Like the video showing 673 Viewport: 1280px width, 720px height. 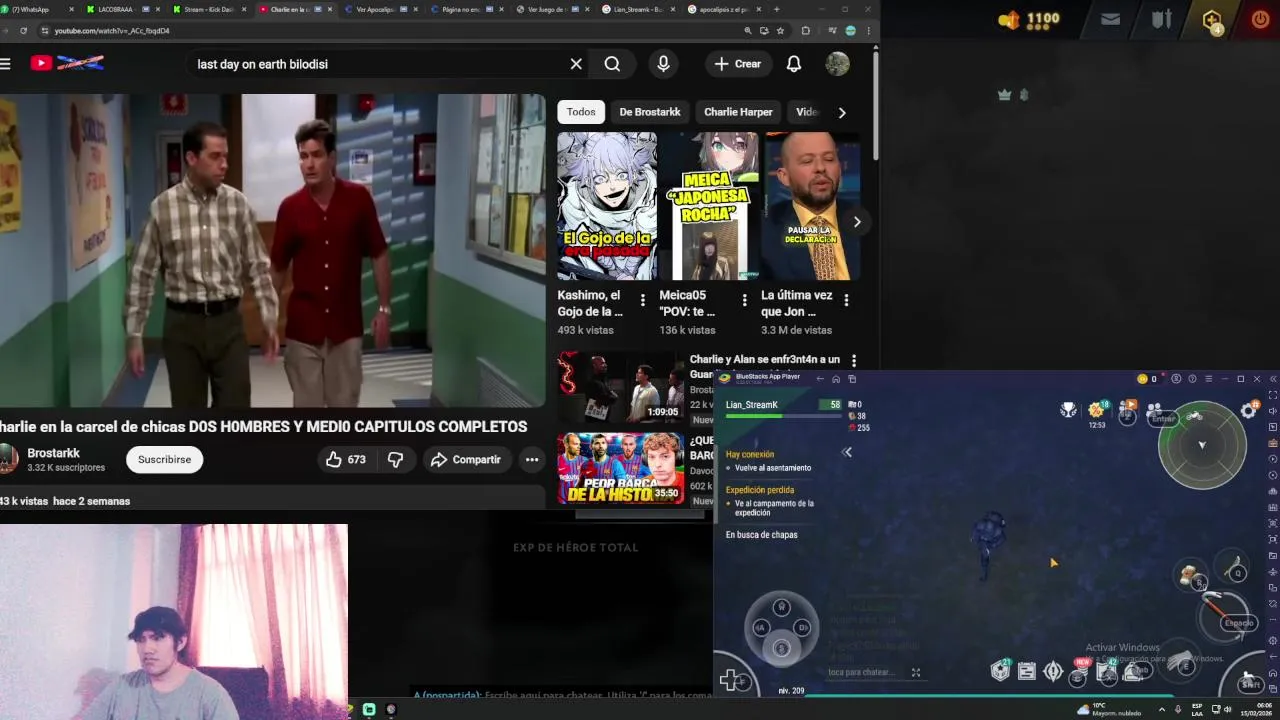346,459
